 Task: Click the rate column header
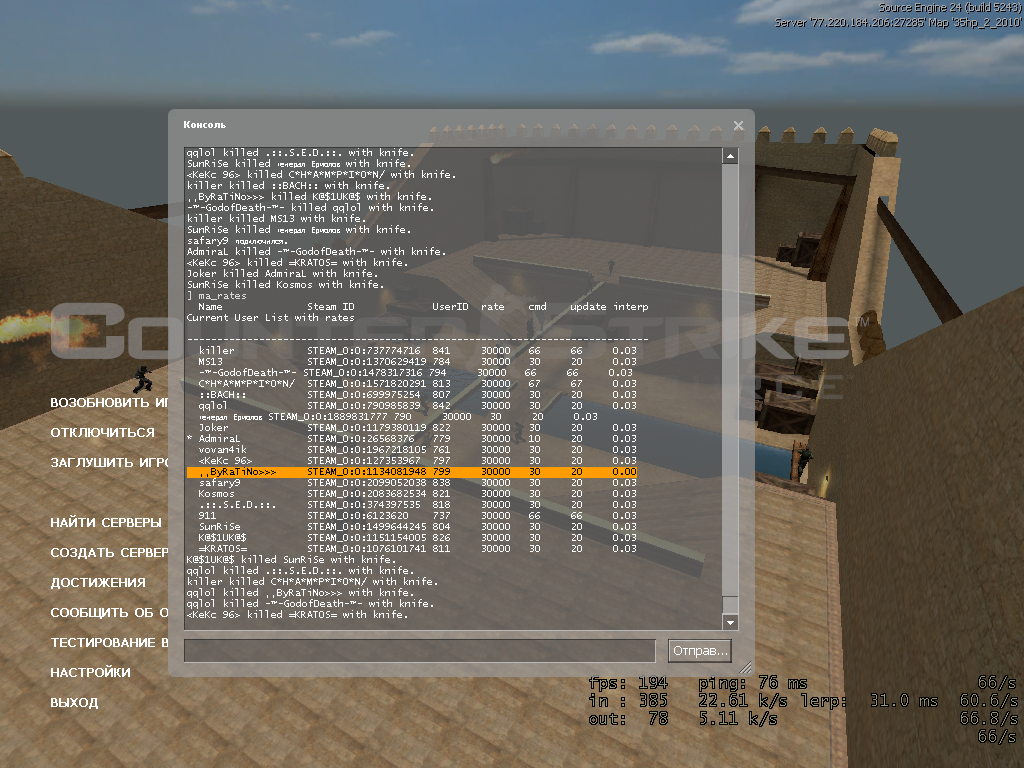coord(492,306)
